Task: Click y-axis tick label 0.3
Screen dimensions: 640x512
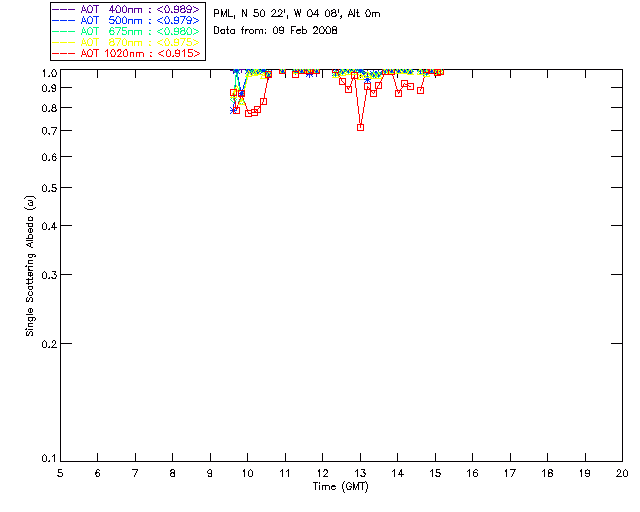Action: click(49, 275)
